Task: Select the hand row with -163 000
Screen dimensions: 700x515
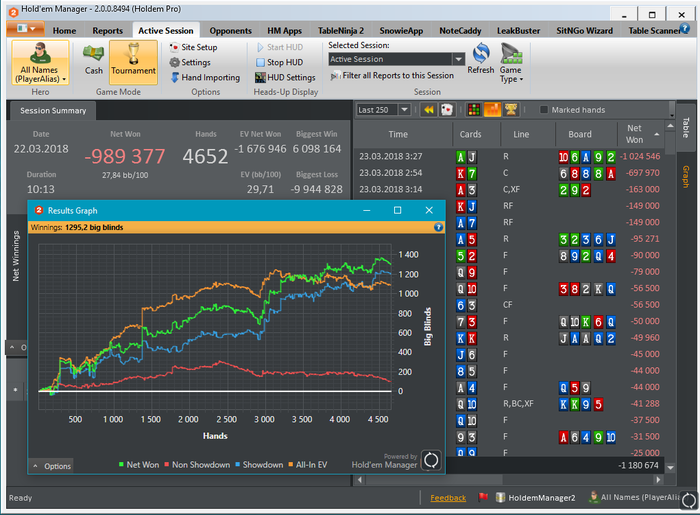Action: pyautogui.click(x=509, y=190)
